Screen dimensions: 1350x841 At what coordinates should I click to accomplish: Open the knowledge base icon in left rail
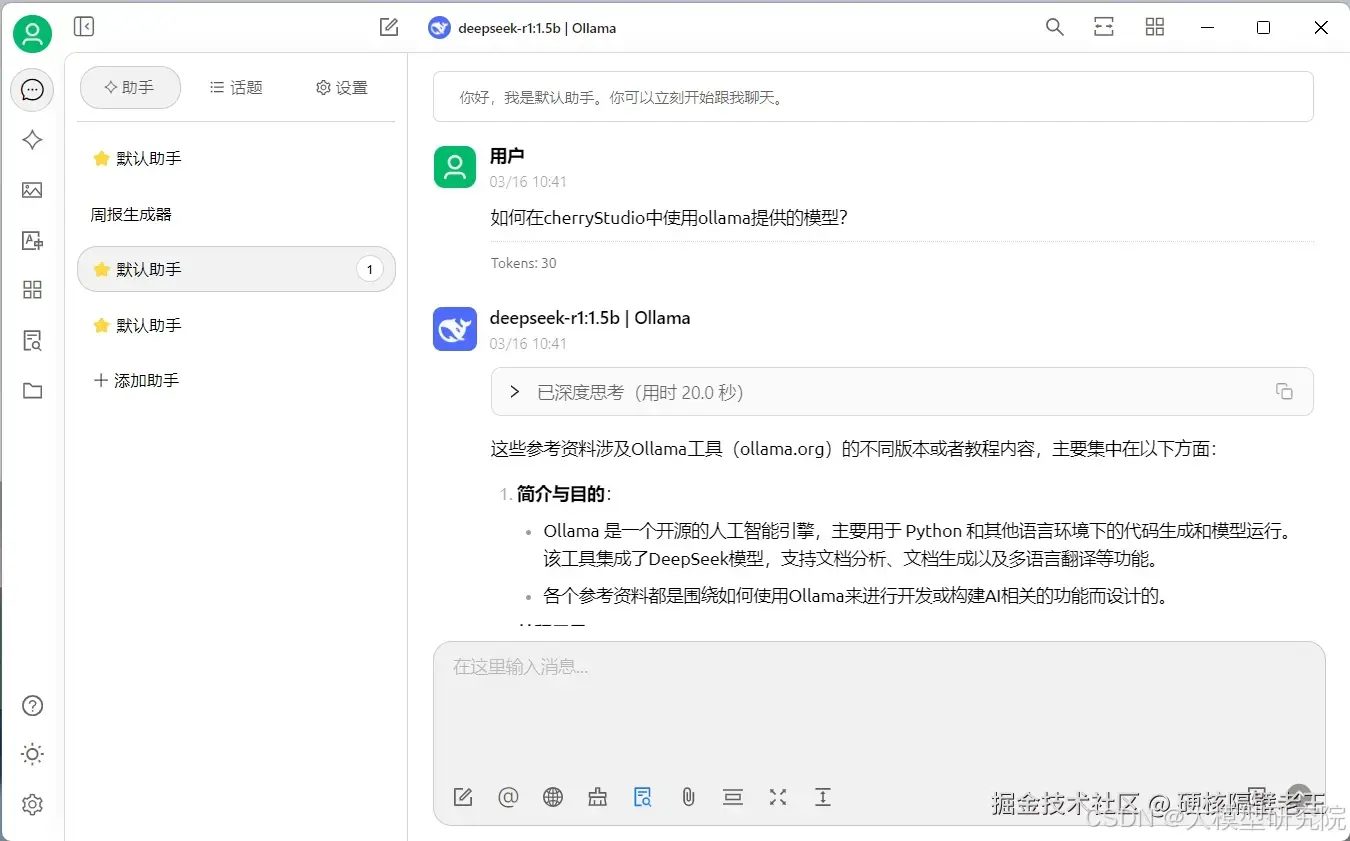coord(32,340)
